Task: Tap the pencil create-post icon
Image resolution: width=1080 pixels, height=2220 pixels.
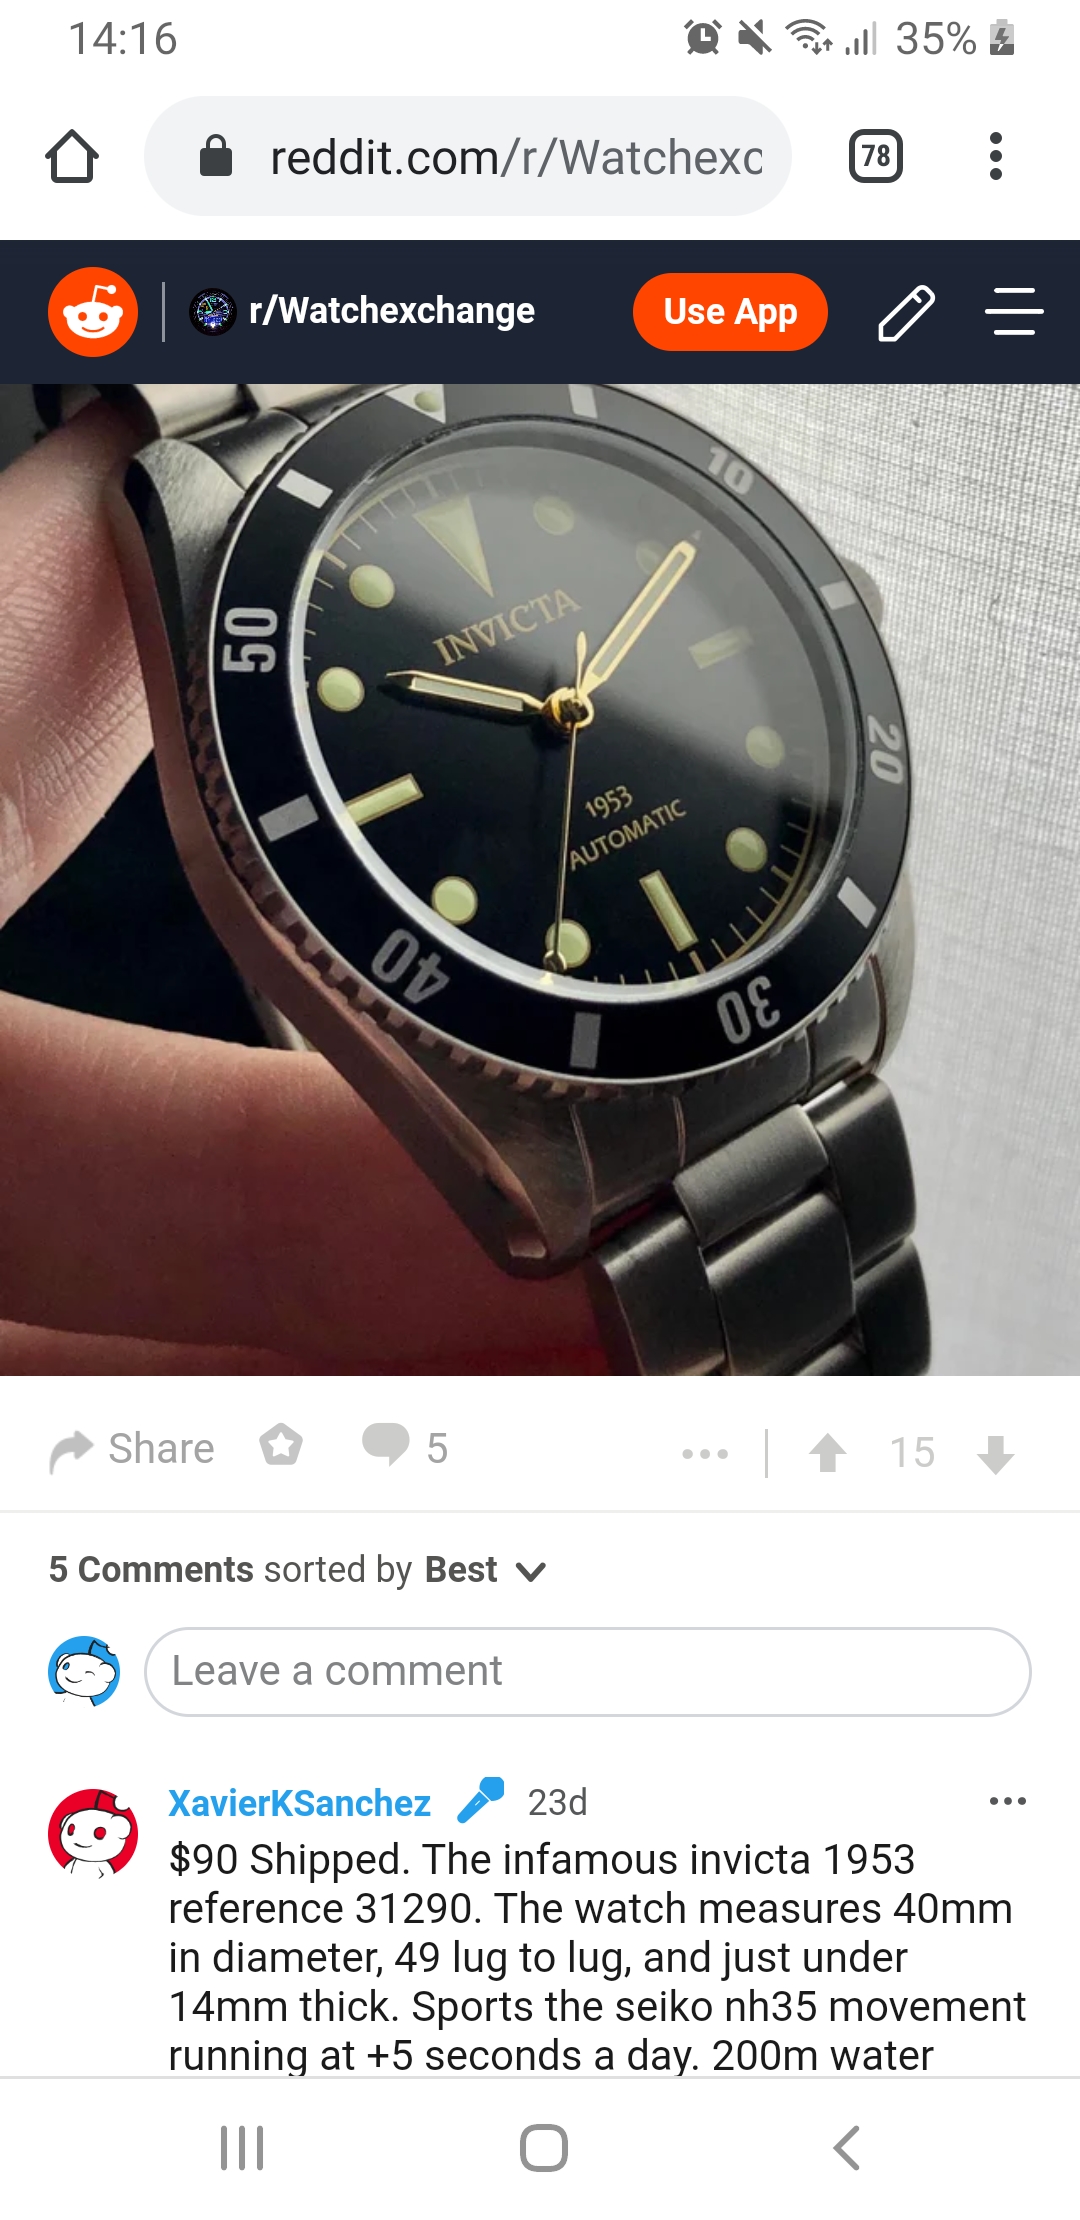Action: [x=906, y=312]
